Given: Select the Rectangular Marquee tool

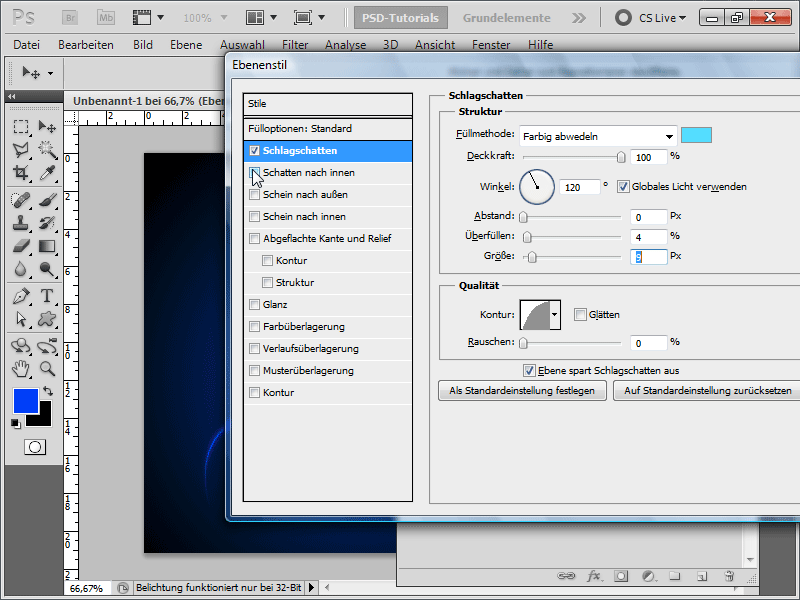Looking at the screenshot, I should [20, 127].
